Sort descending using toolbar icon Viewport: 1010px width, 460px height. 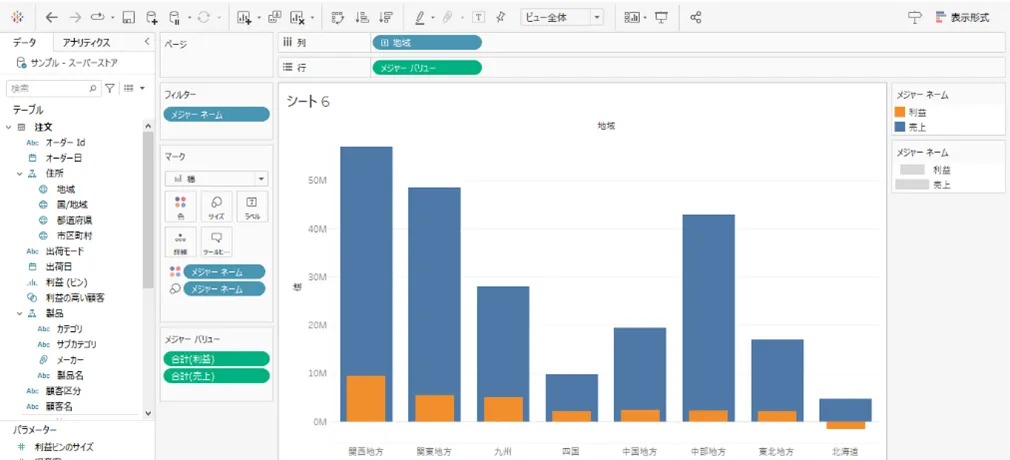click(386, 17)
